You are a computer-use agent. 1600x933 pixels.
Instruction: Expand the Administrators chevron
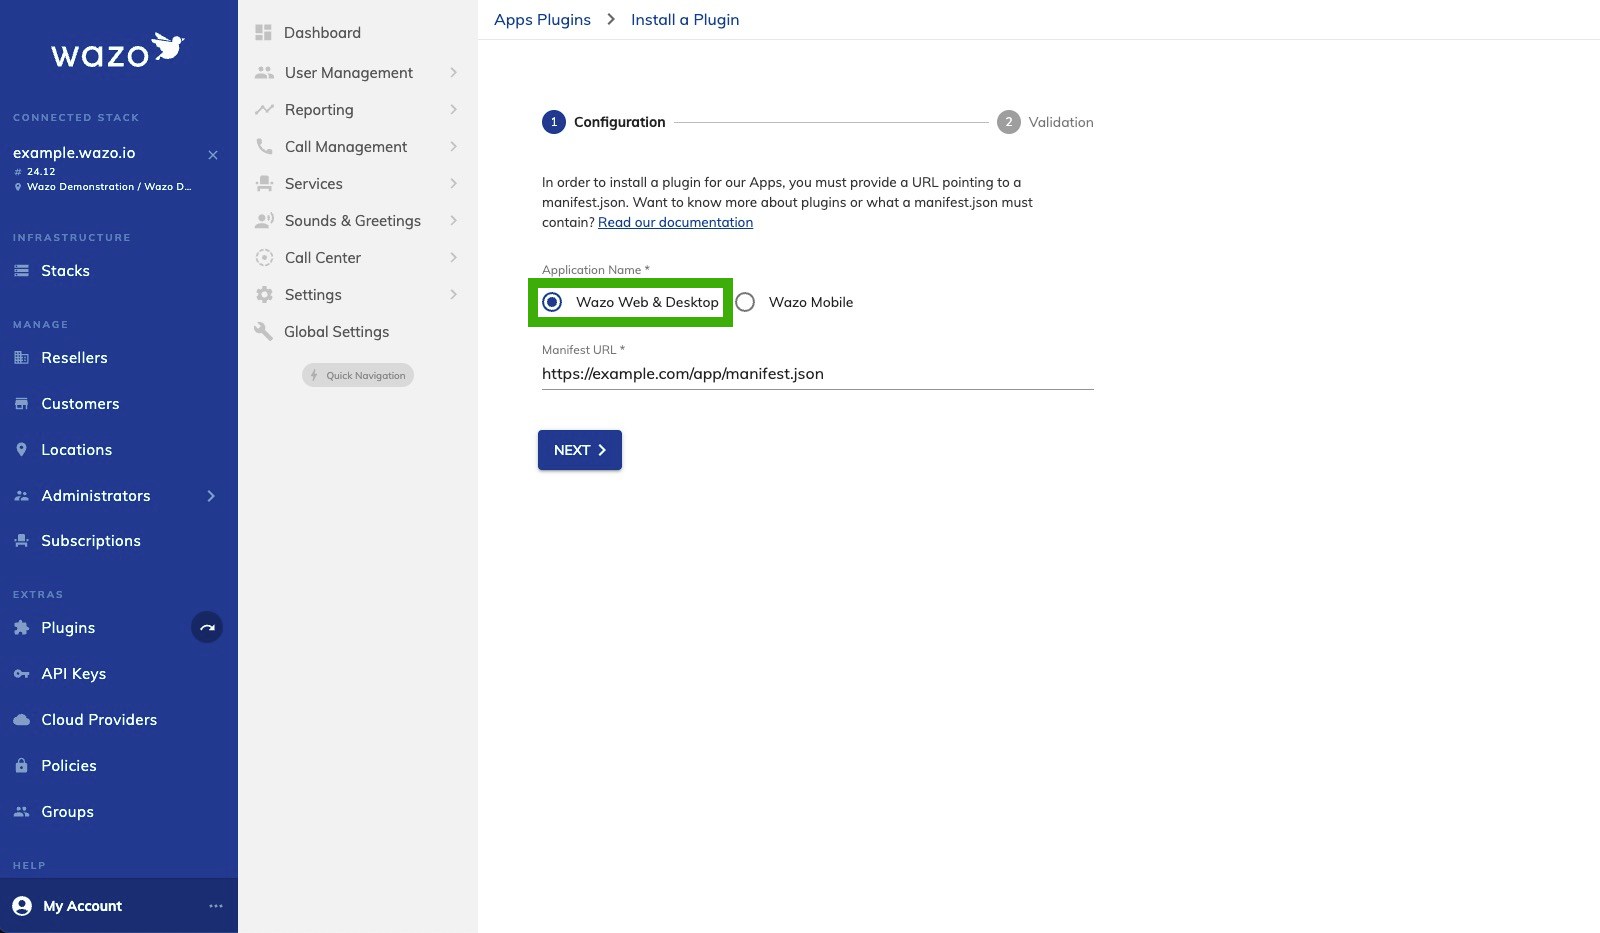pyautogui.click(x=211, y=496)
